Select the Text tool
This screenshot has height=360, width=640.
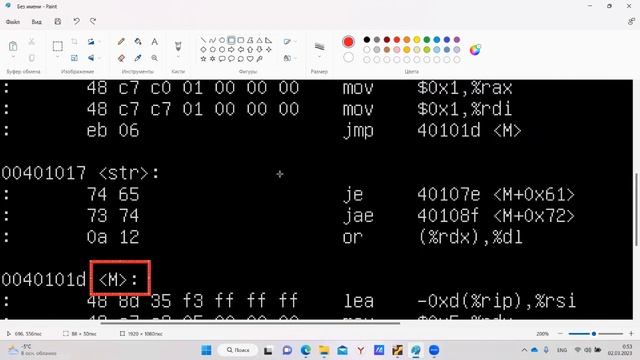[154, 42]
